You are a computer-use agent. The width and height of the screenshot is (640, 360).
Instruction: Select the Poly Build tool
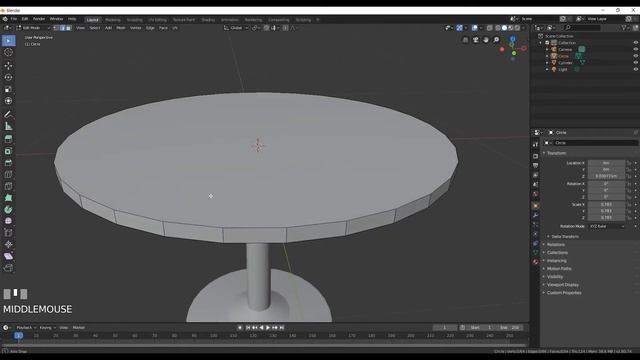pos(9,198)
